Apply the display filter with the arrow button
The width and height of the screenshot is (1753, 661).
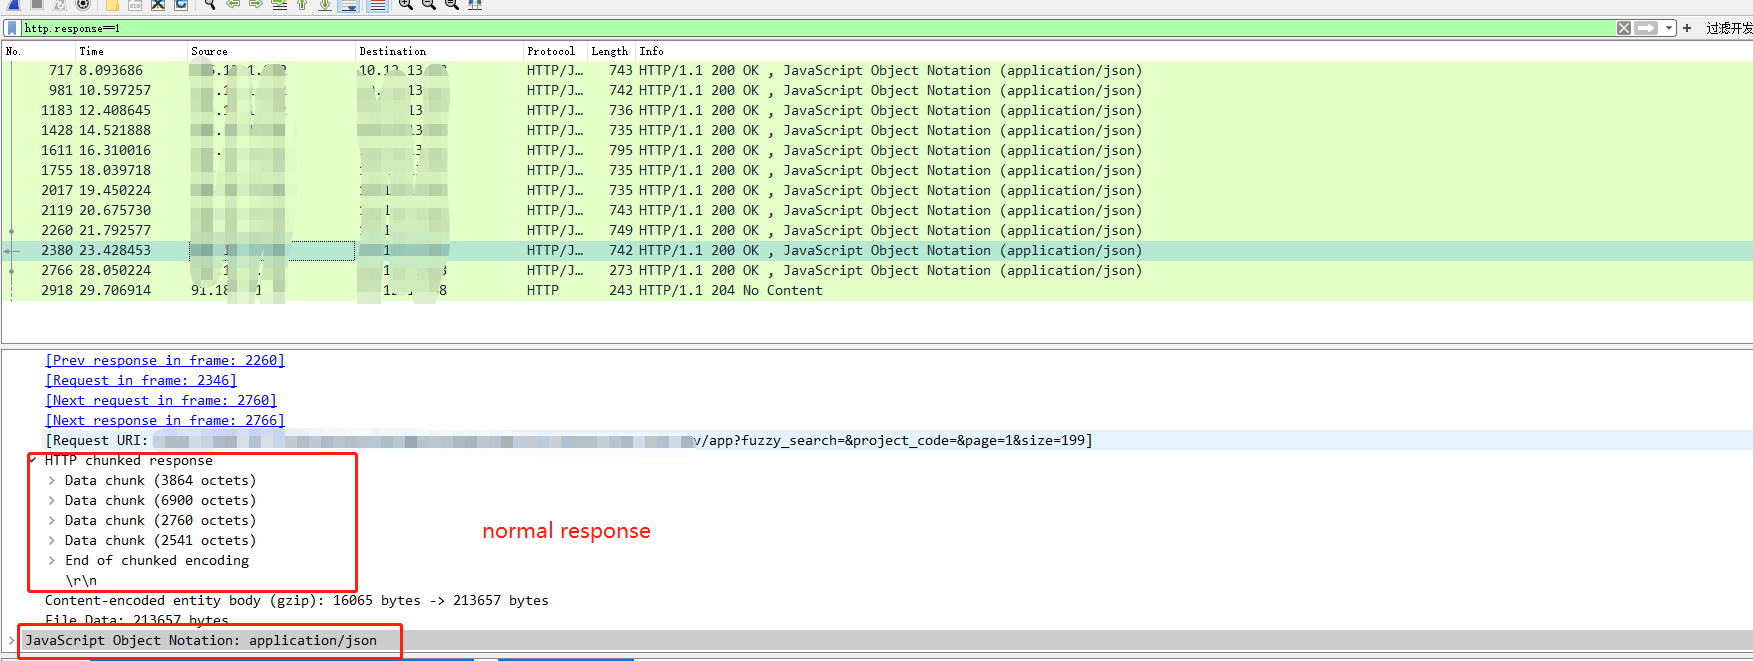tap(1646, 28)
